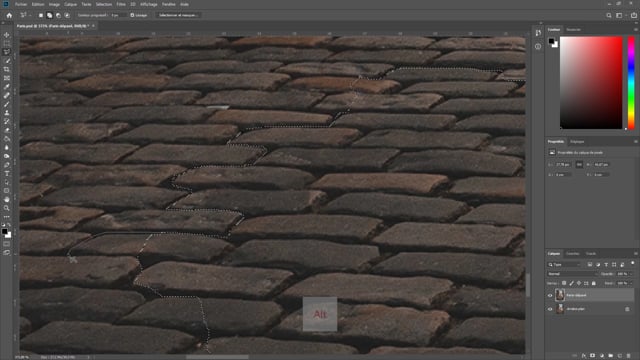Screen dimensions: 640x360
Task: Select the Pen tool
Action: 7,165
